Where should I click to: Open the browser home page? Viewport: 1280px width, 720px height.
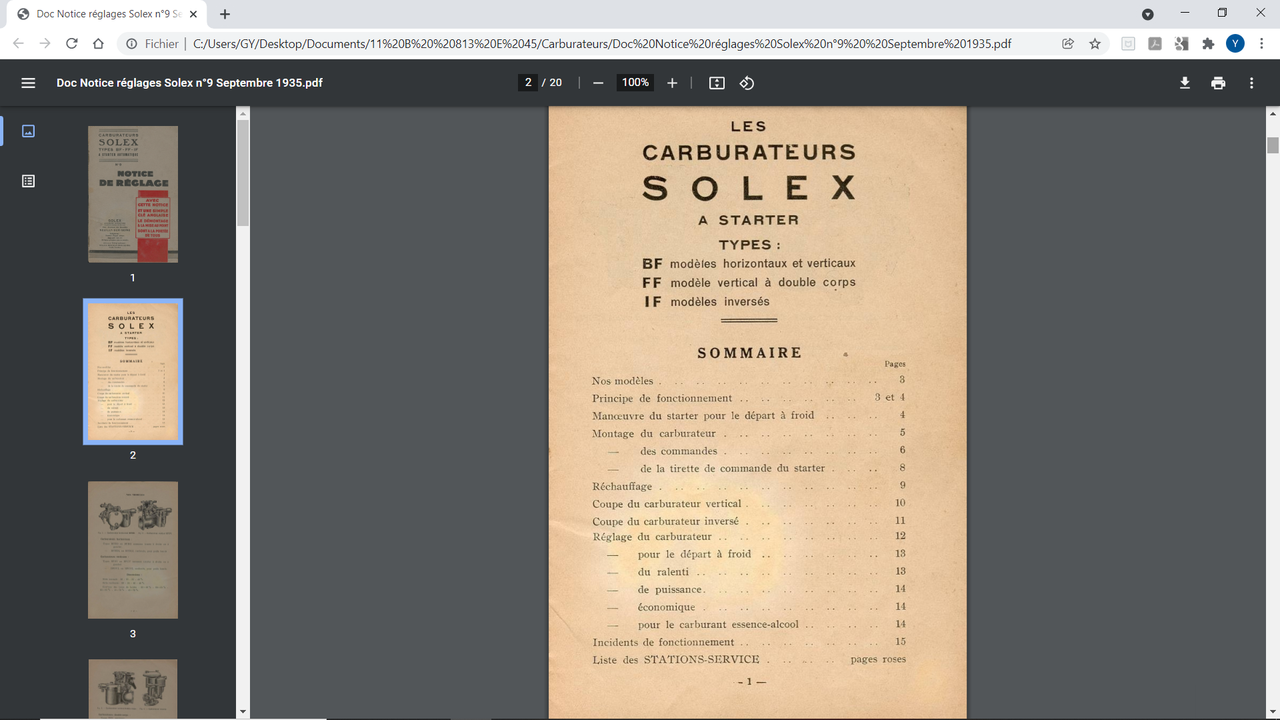[98, 44]
